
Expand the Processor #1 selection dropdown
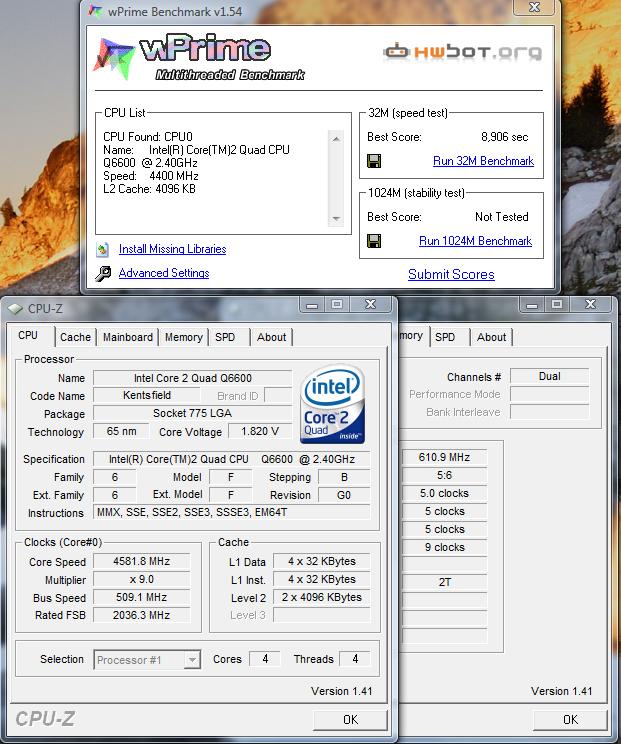(x=192, y=660)
